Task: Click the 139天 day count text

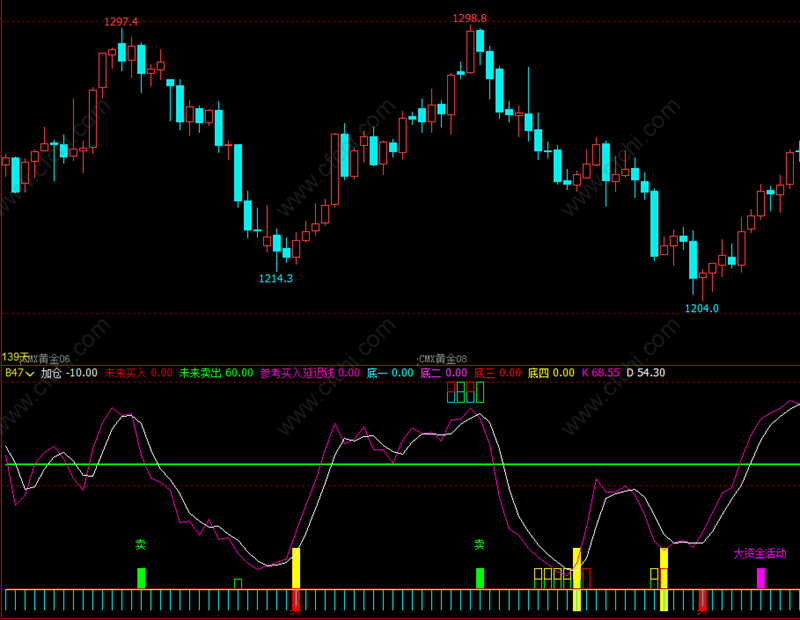Action: [x=14, y=357]
